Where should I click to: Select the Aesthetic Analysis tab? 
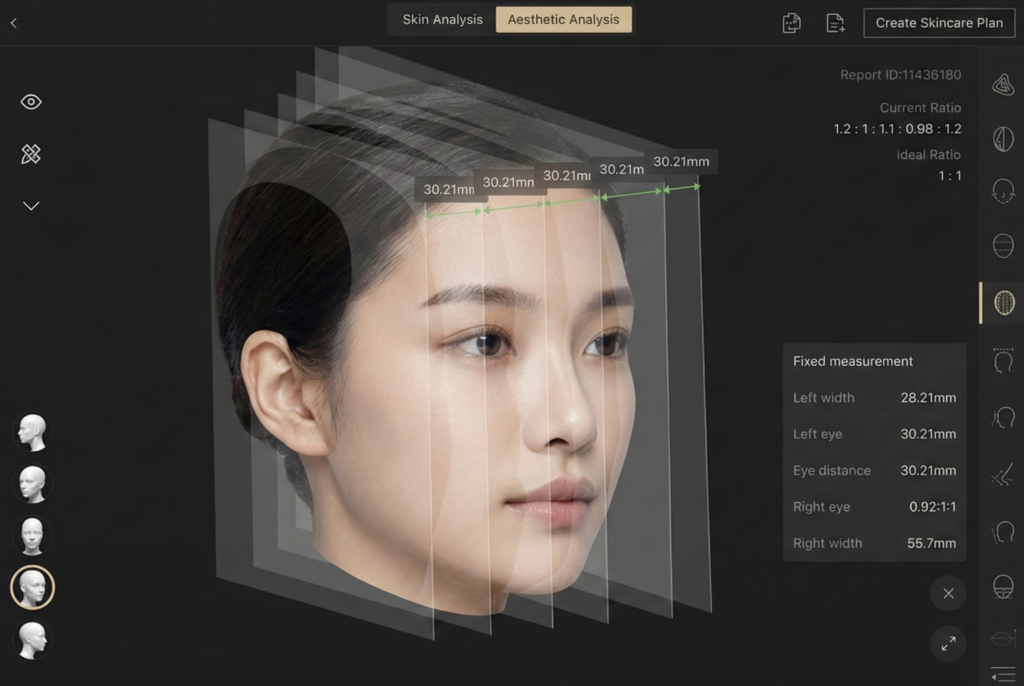pyautogui.click(x=563, y=20)
